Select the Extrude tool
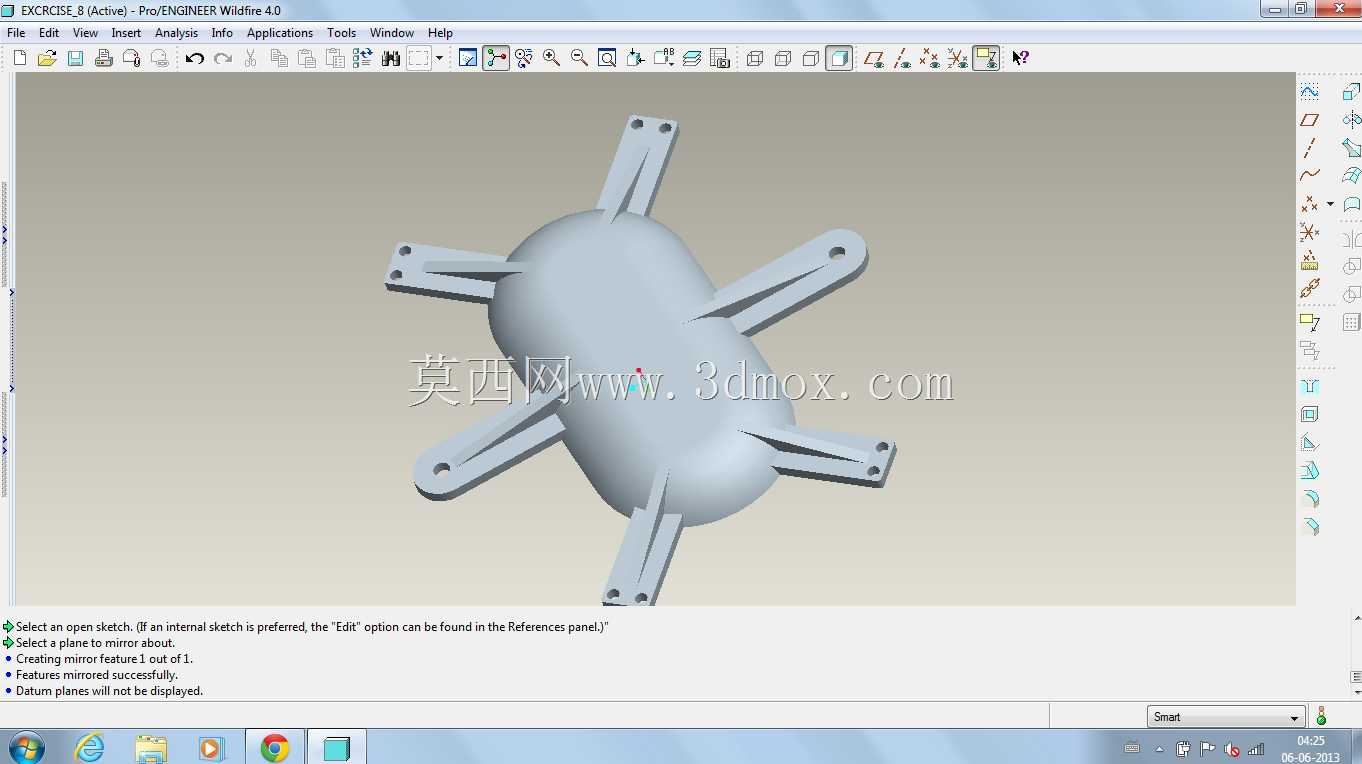The image size is (1362, 764). [x=1351, y=92]
